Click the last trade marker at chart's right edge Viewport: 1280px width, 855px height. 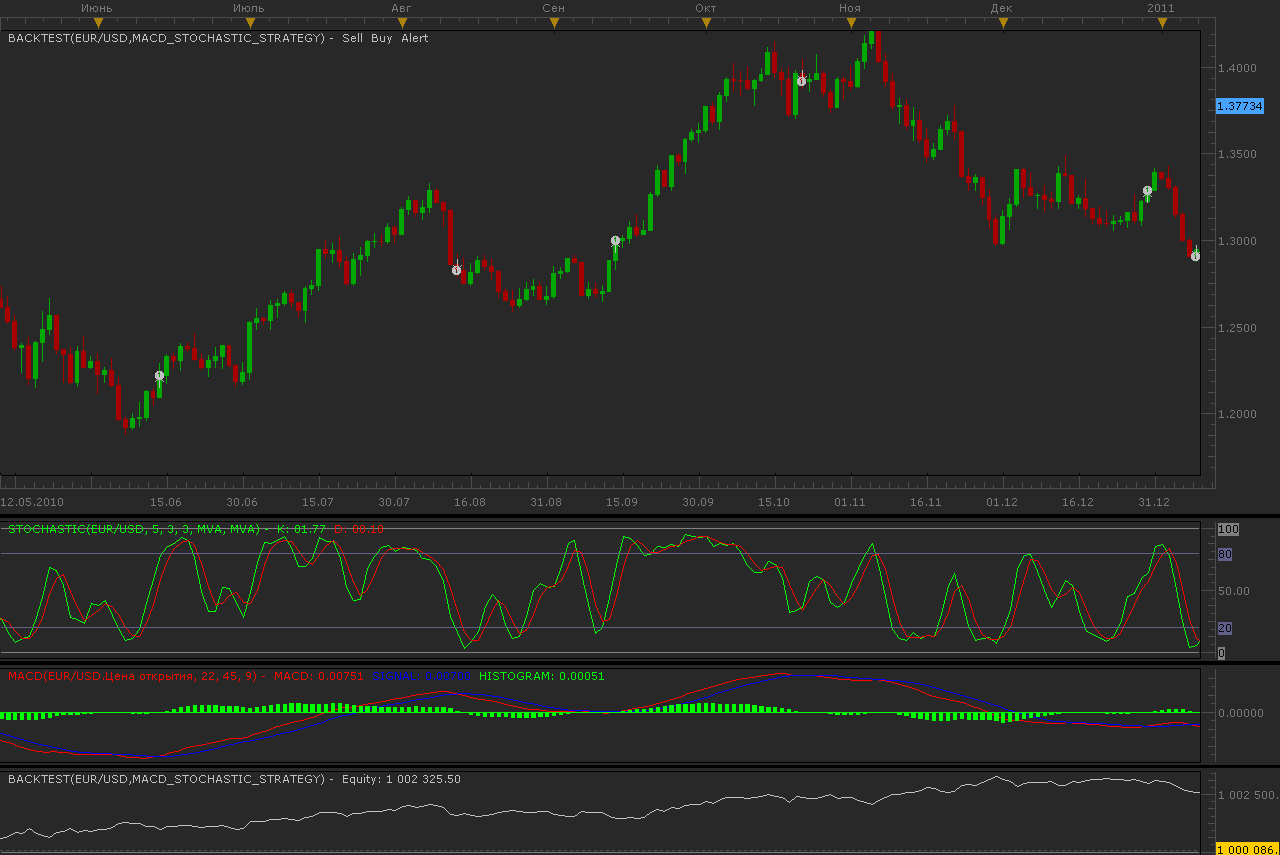pyautogui.click(x=1195, y=256)
